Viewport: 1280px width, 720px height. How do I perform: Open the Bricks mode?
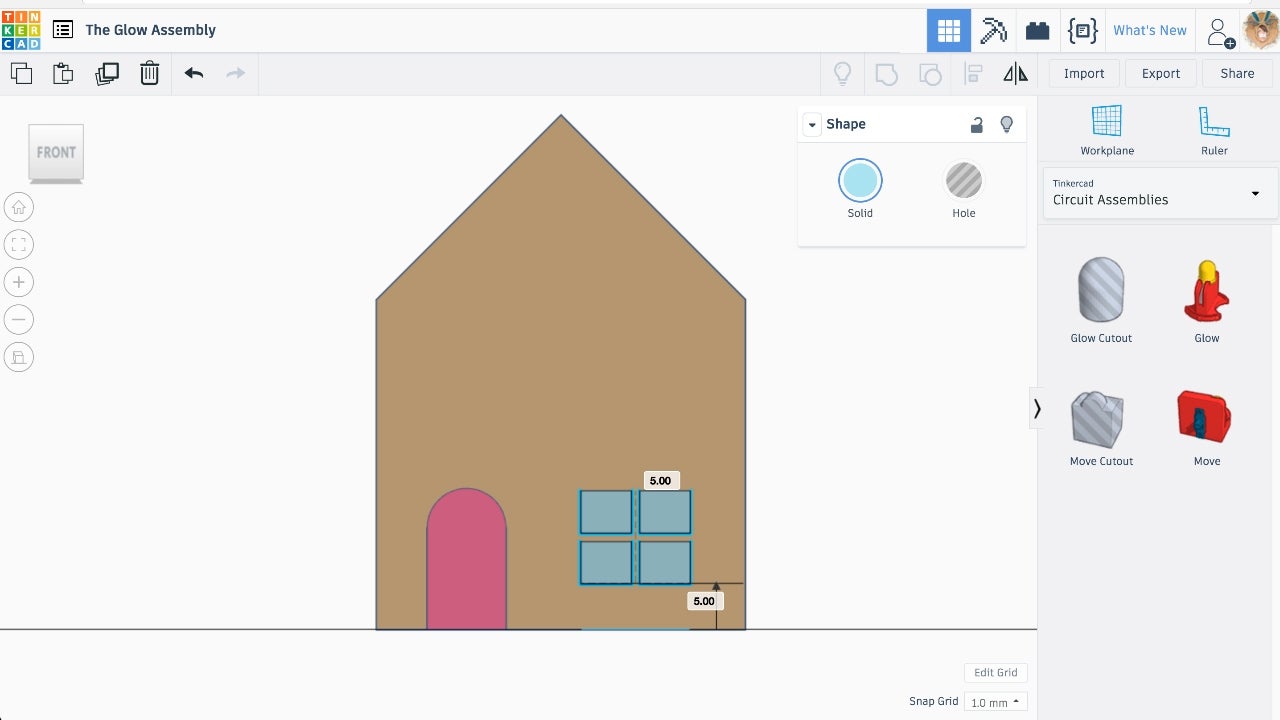point(1038,30)
